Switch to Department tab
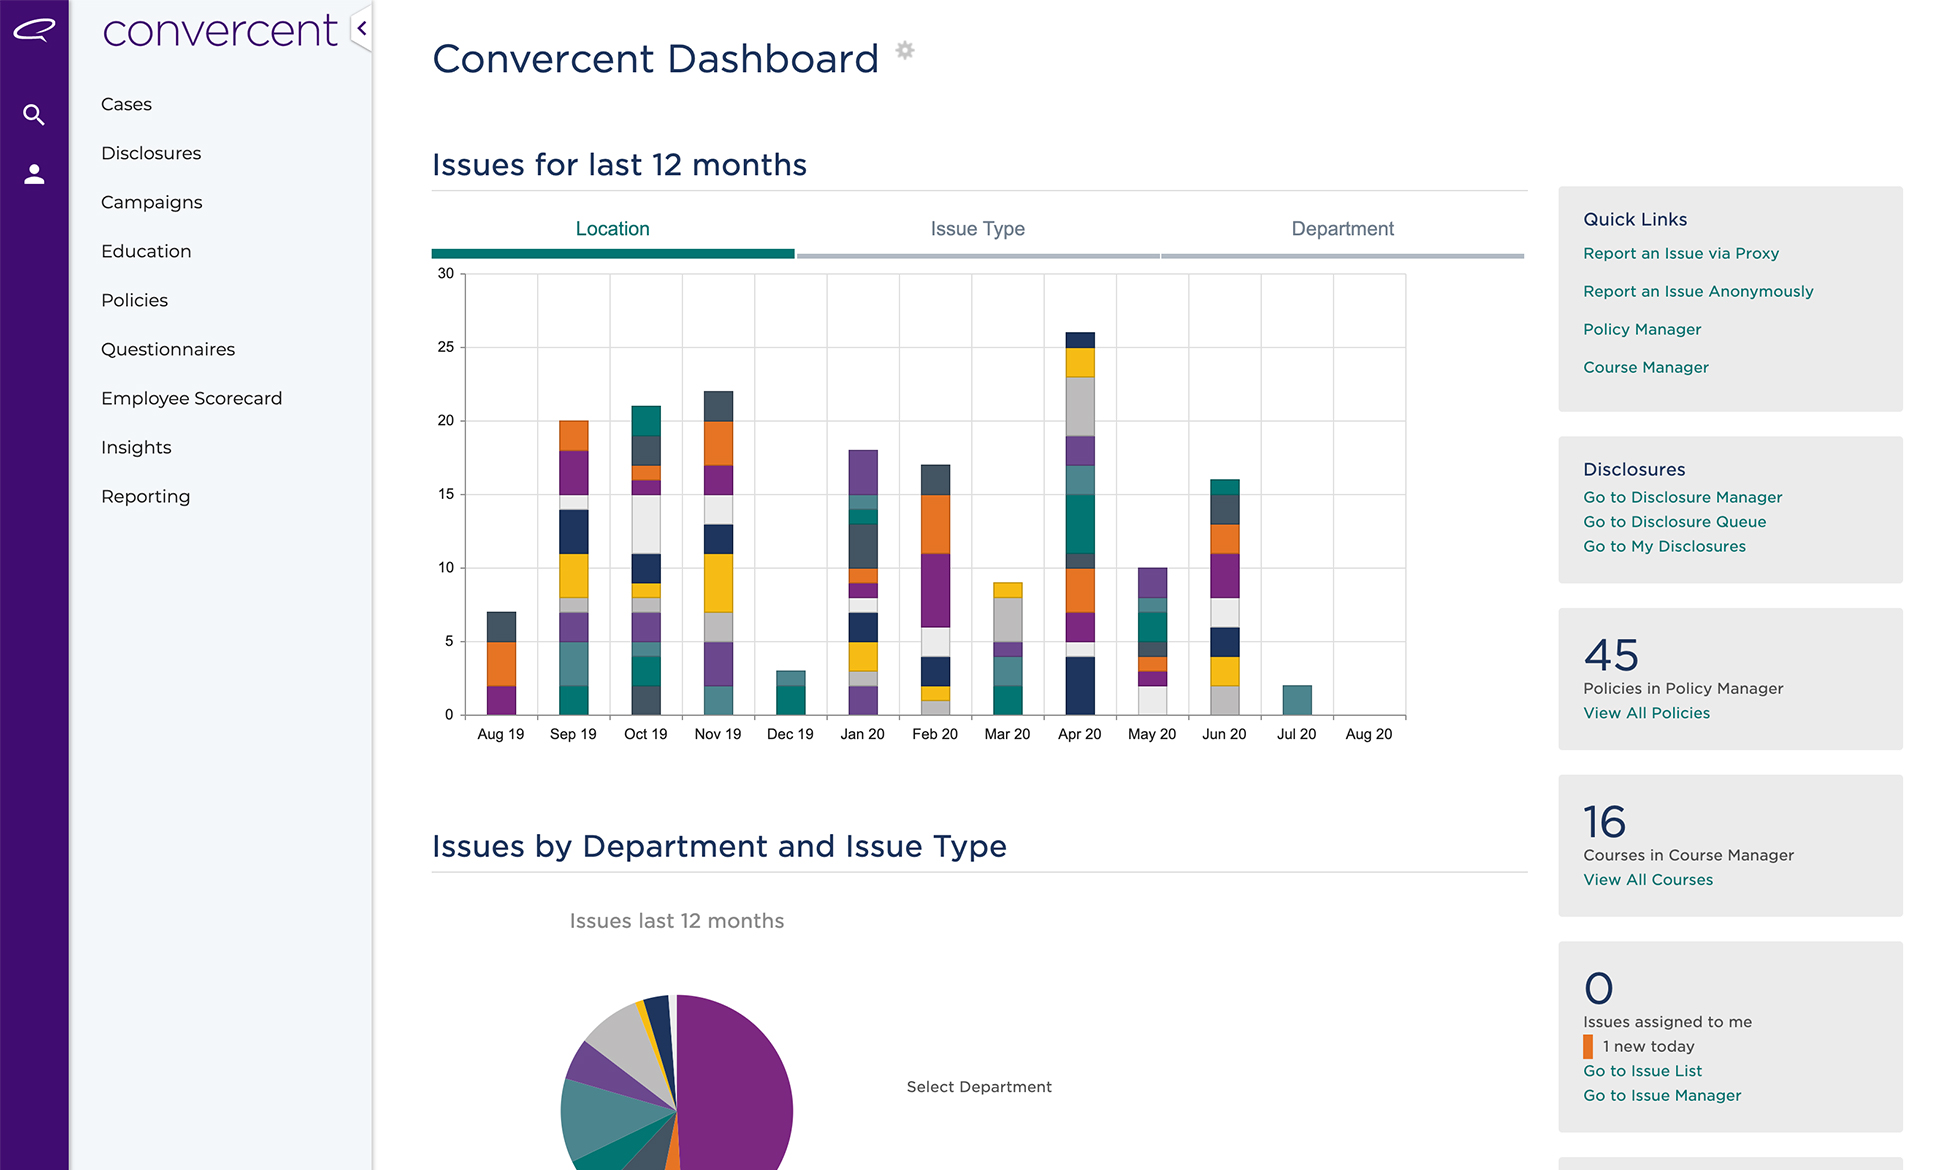This screenshot has width=1948, height=1170. click(x=1342, y=229)
